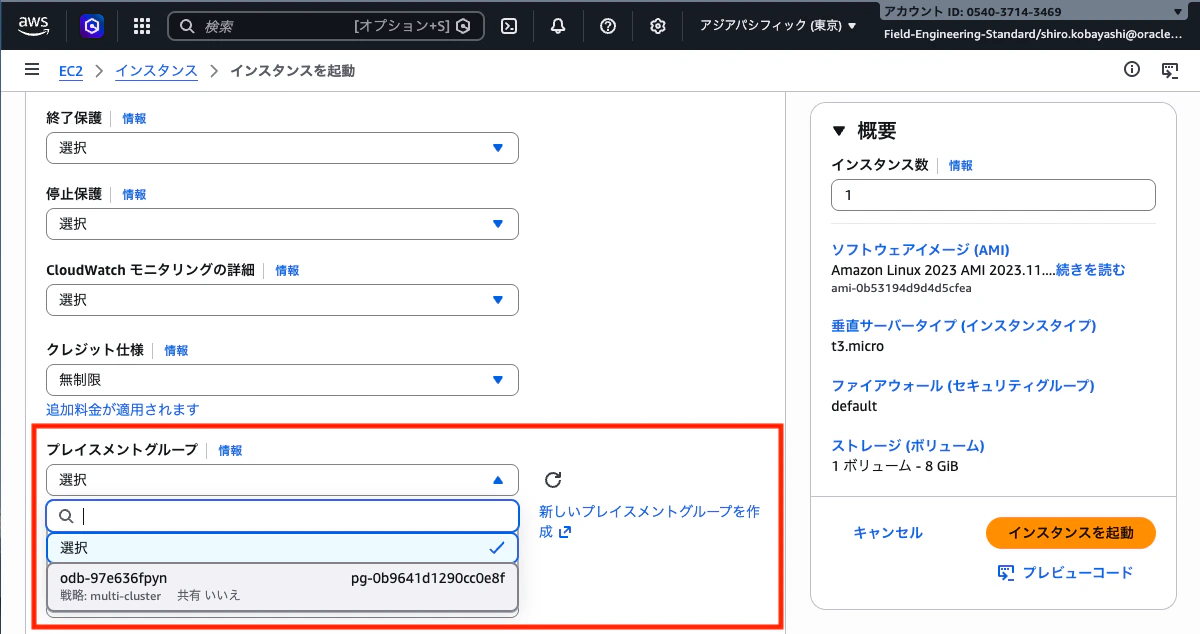Select placement group odb-97e636fpyn
Image resolution: width=1200 pixels, height=634 pixels.
pyautogui.click(x=282, y=586)
